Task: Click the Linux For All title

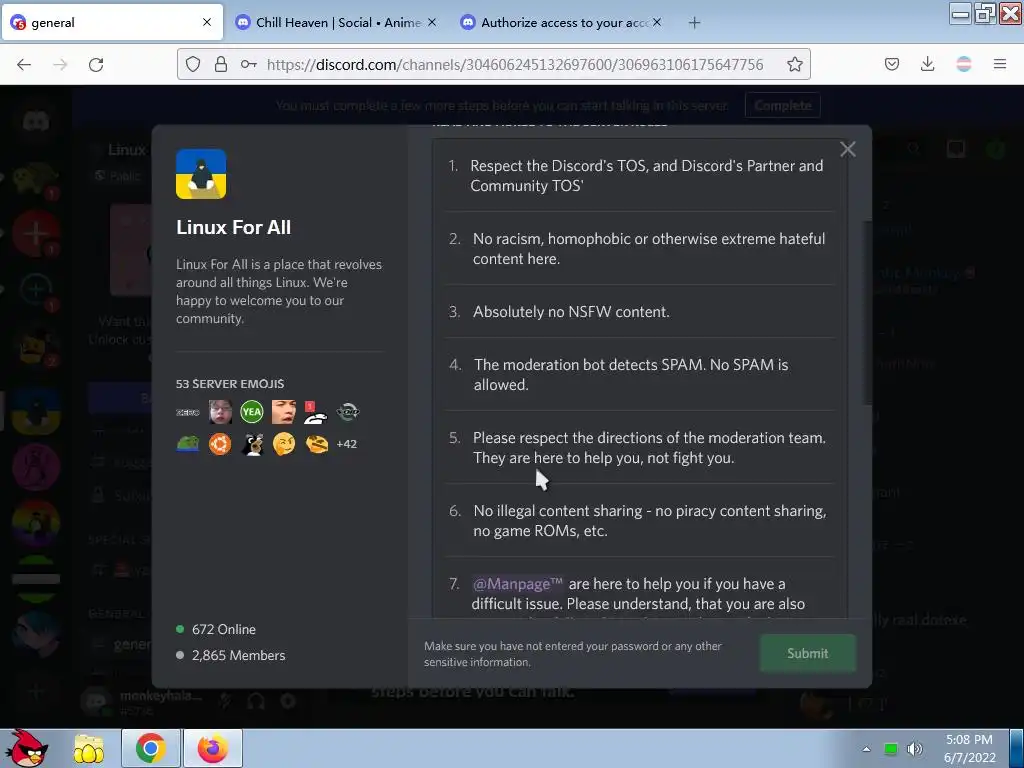Action: (x=233, y=227)
